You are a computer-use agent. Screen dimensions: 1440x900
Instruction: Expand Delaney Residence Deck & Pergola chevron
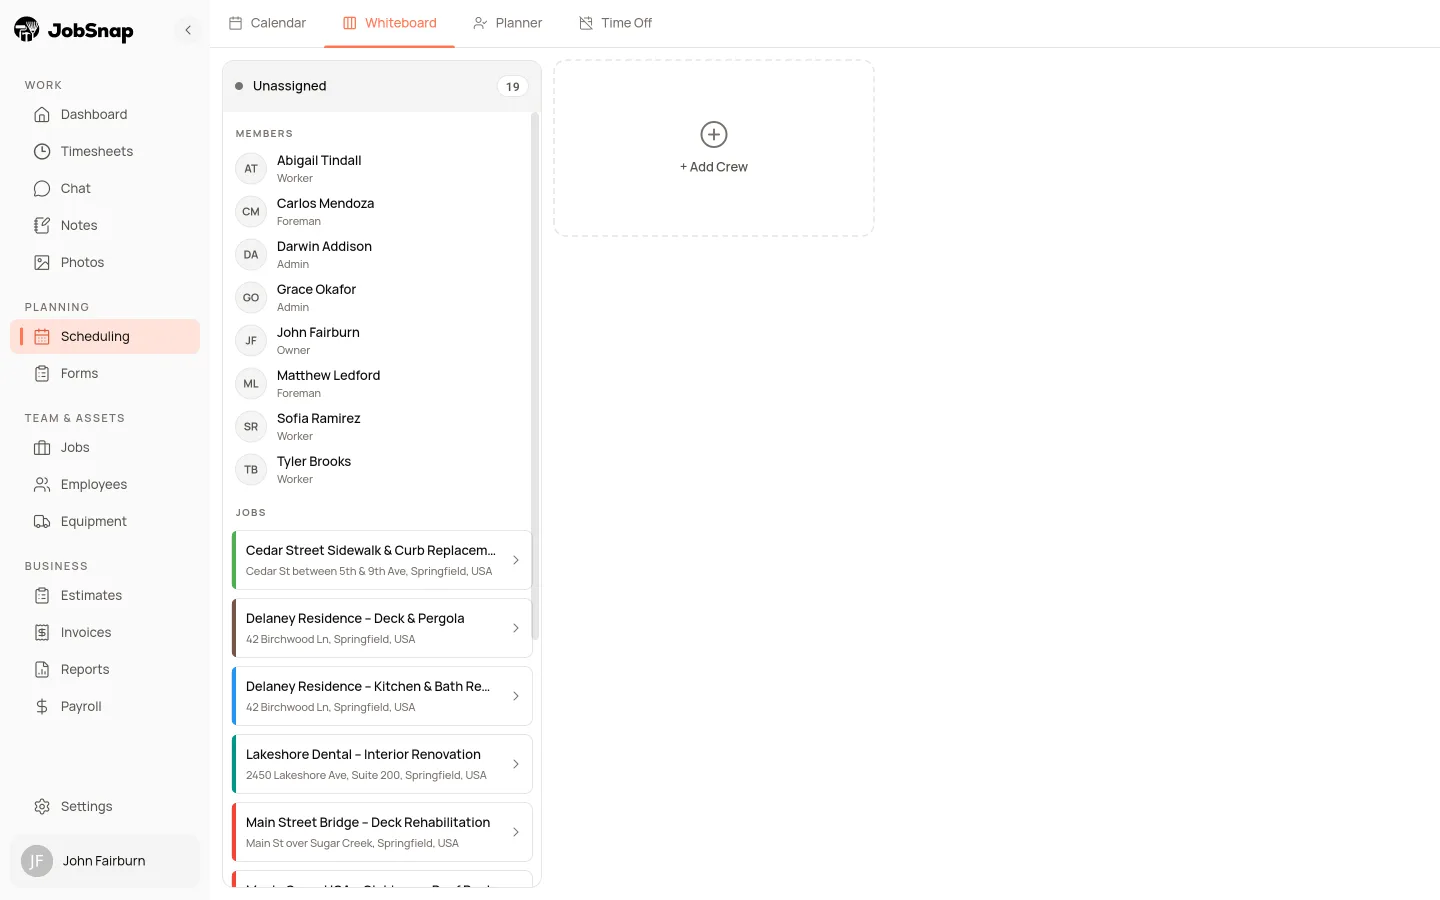pos(516,628)
